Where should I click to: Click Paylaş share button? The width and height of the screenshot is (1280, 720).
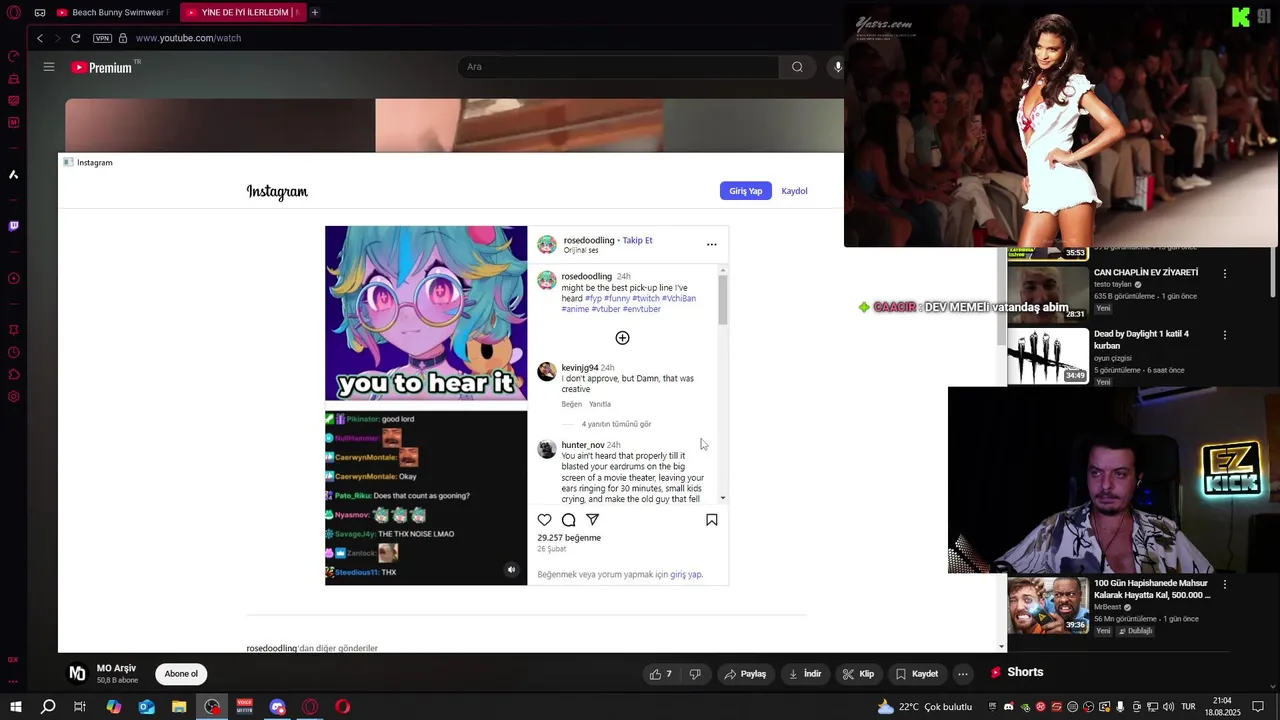746,674
